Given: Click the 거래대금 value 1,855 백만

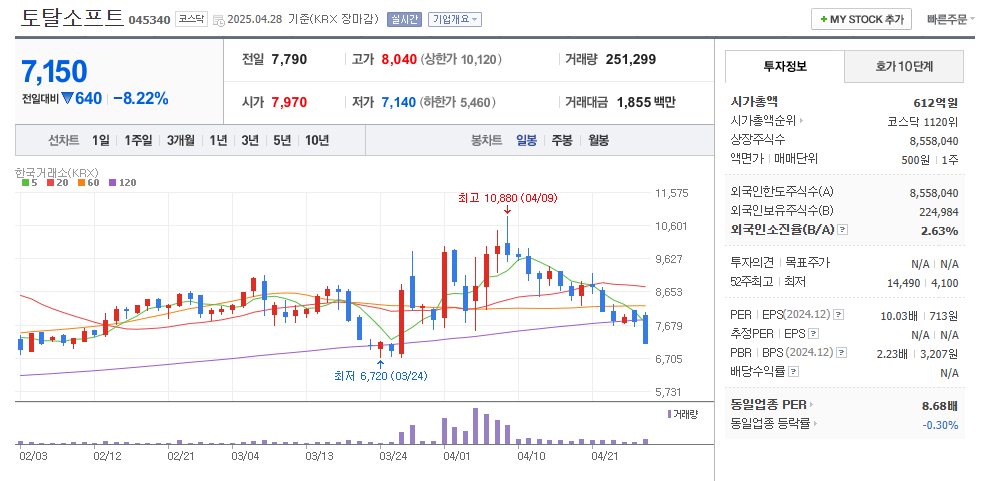Looking at the screenshot, I should [646, 102].
